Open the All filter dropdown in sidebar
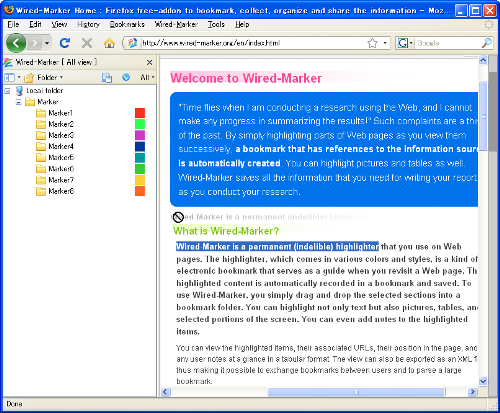The width and height of the screenshot is (500, 413). coord(147,77)
